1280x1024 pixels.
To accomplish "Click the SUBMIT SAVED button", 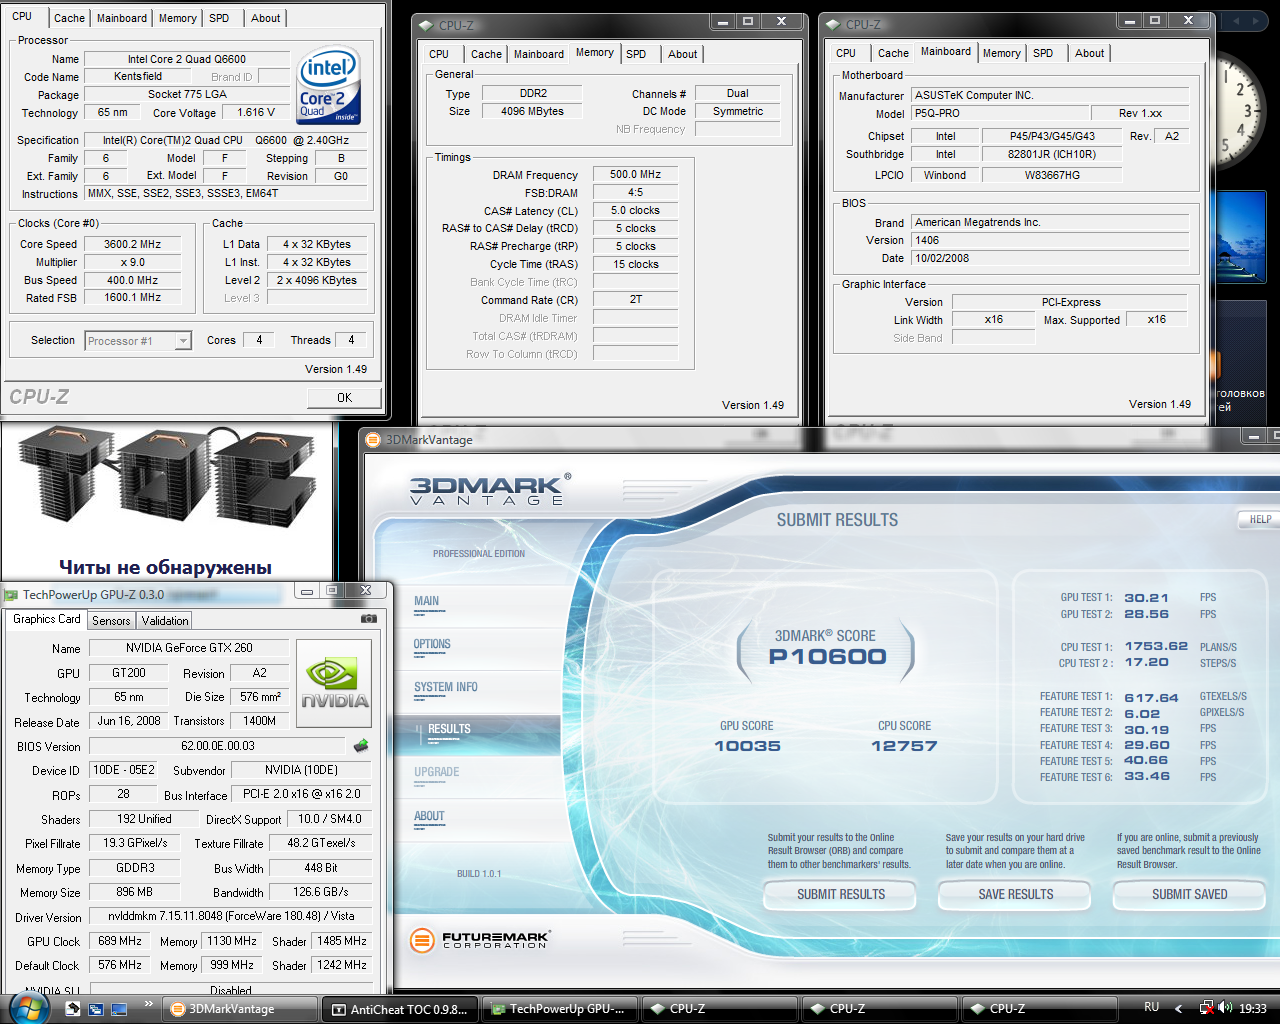I will pyautogui.click(x=1190, y=894).
